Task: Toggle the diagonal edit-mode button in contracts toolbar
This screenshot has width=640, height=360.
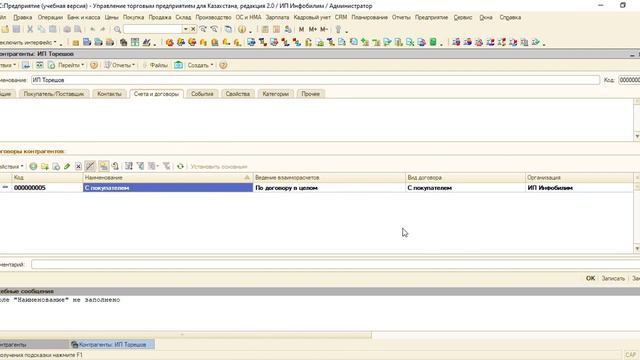Action: coord(90,166)
